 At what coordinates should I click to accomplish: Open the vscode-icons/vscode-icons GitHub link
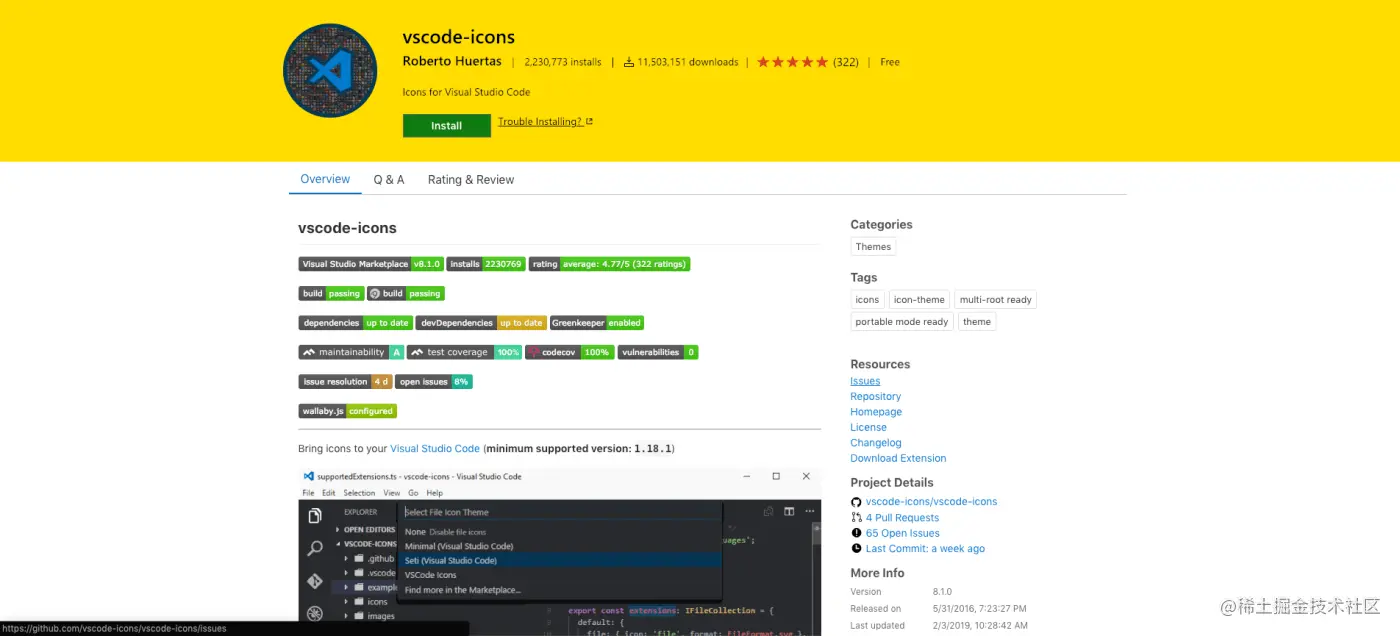(x=931, y=502)
